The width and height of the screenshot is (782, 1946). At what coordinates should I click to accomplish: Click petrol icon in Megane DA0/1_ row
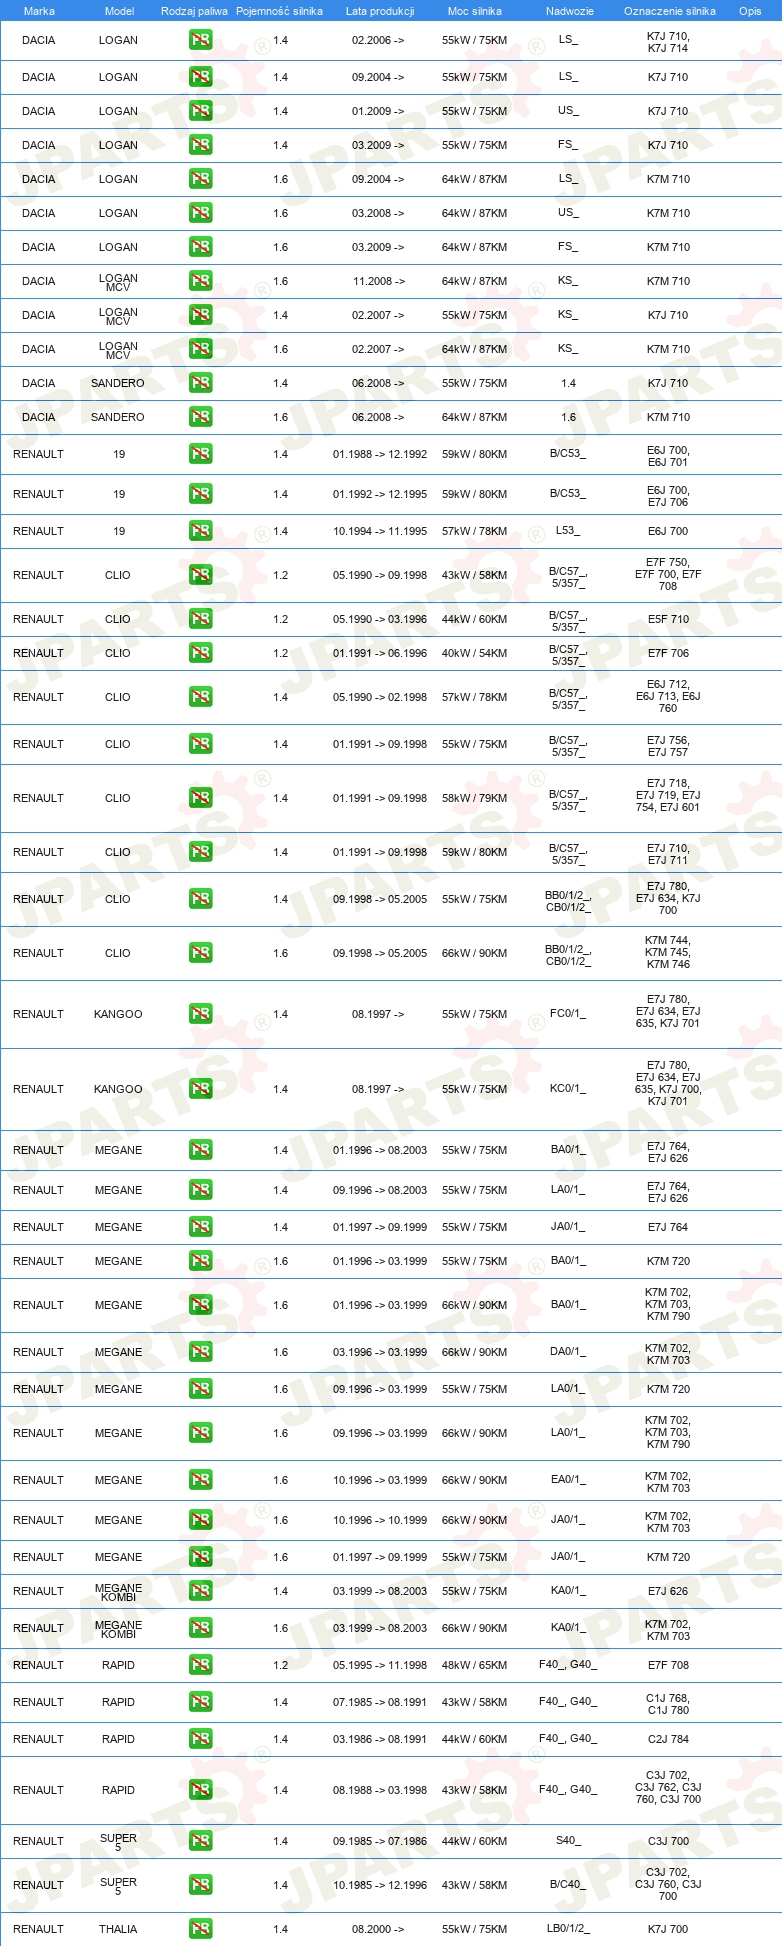201,1352
